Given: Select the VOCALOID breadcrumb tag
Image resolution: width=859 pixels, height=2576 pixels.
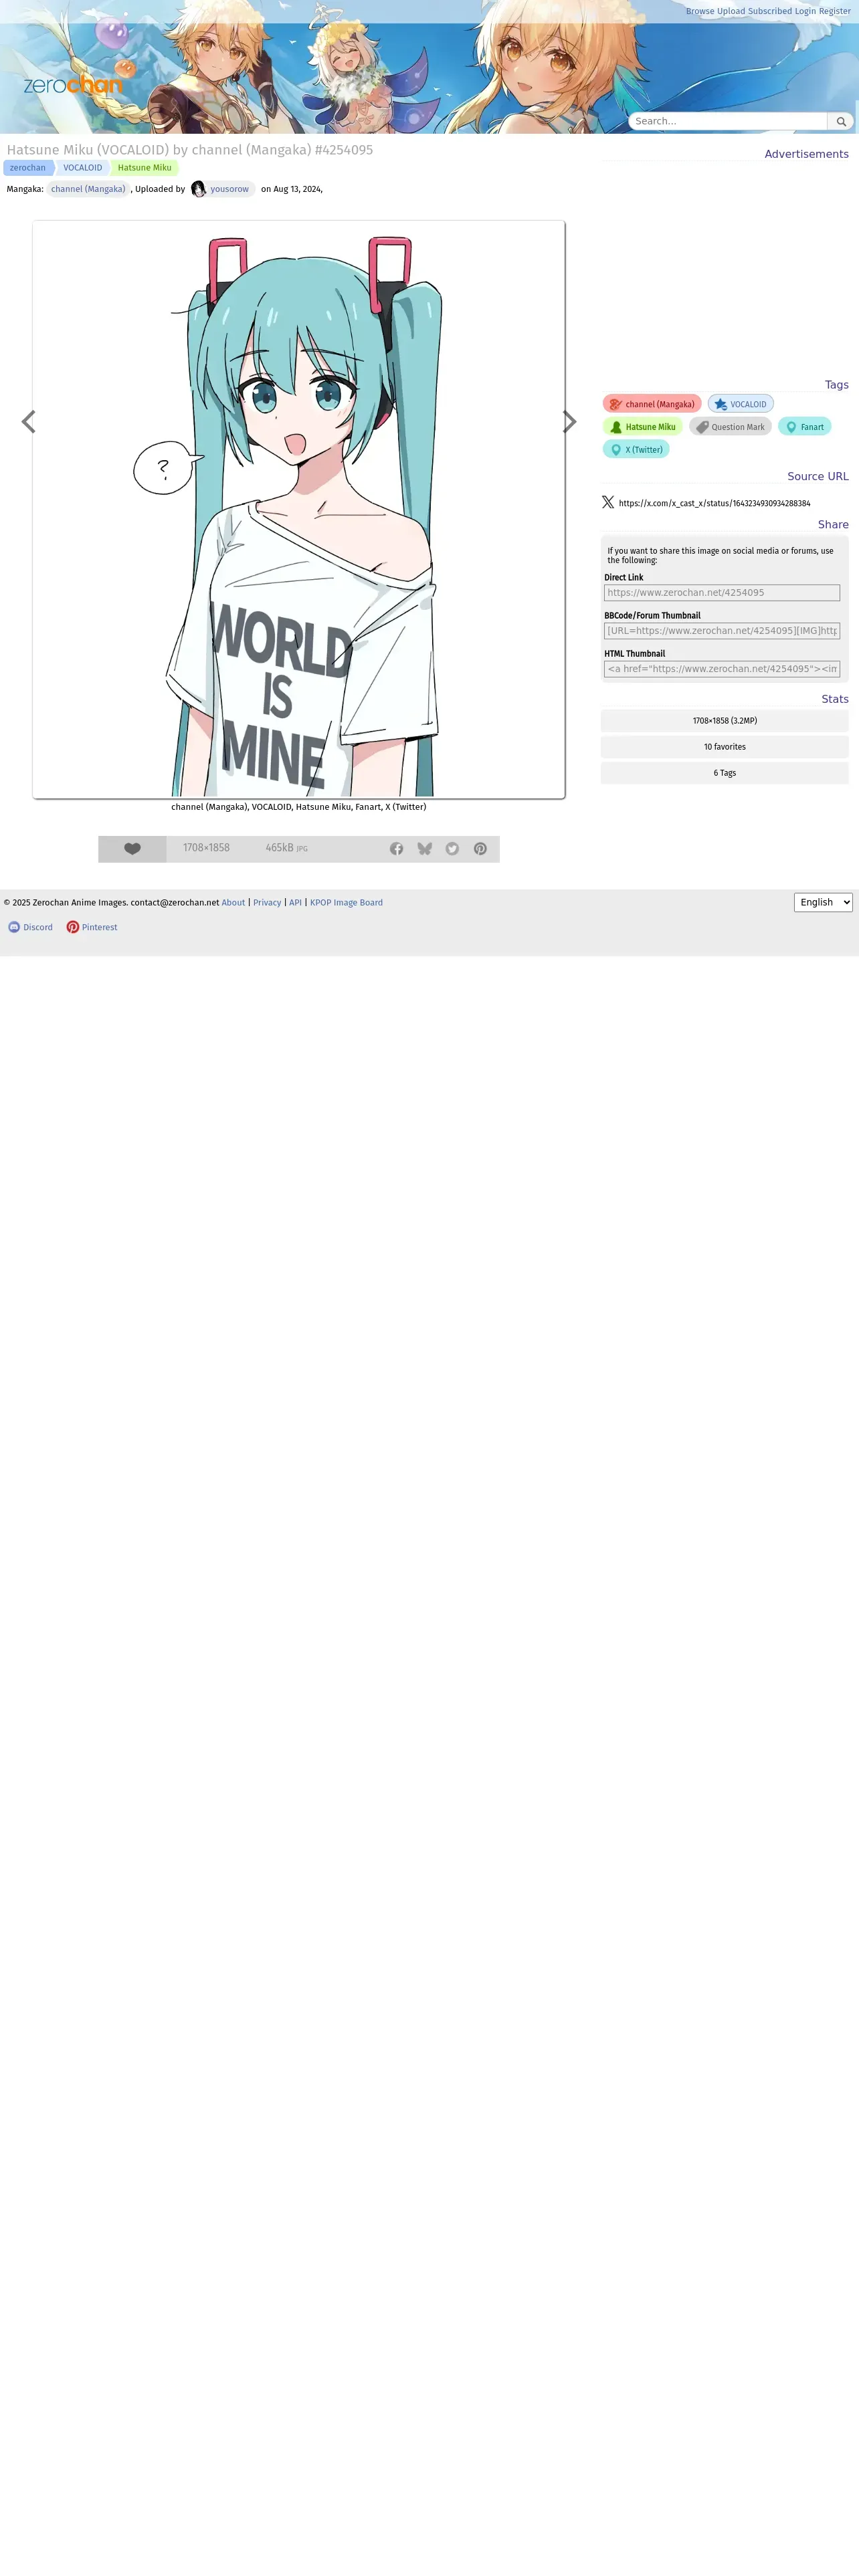Looking at the screenshot, I should tap(83, 168).
